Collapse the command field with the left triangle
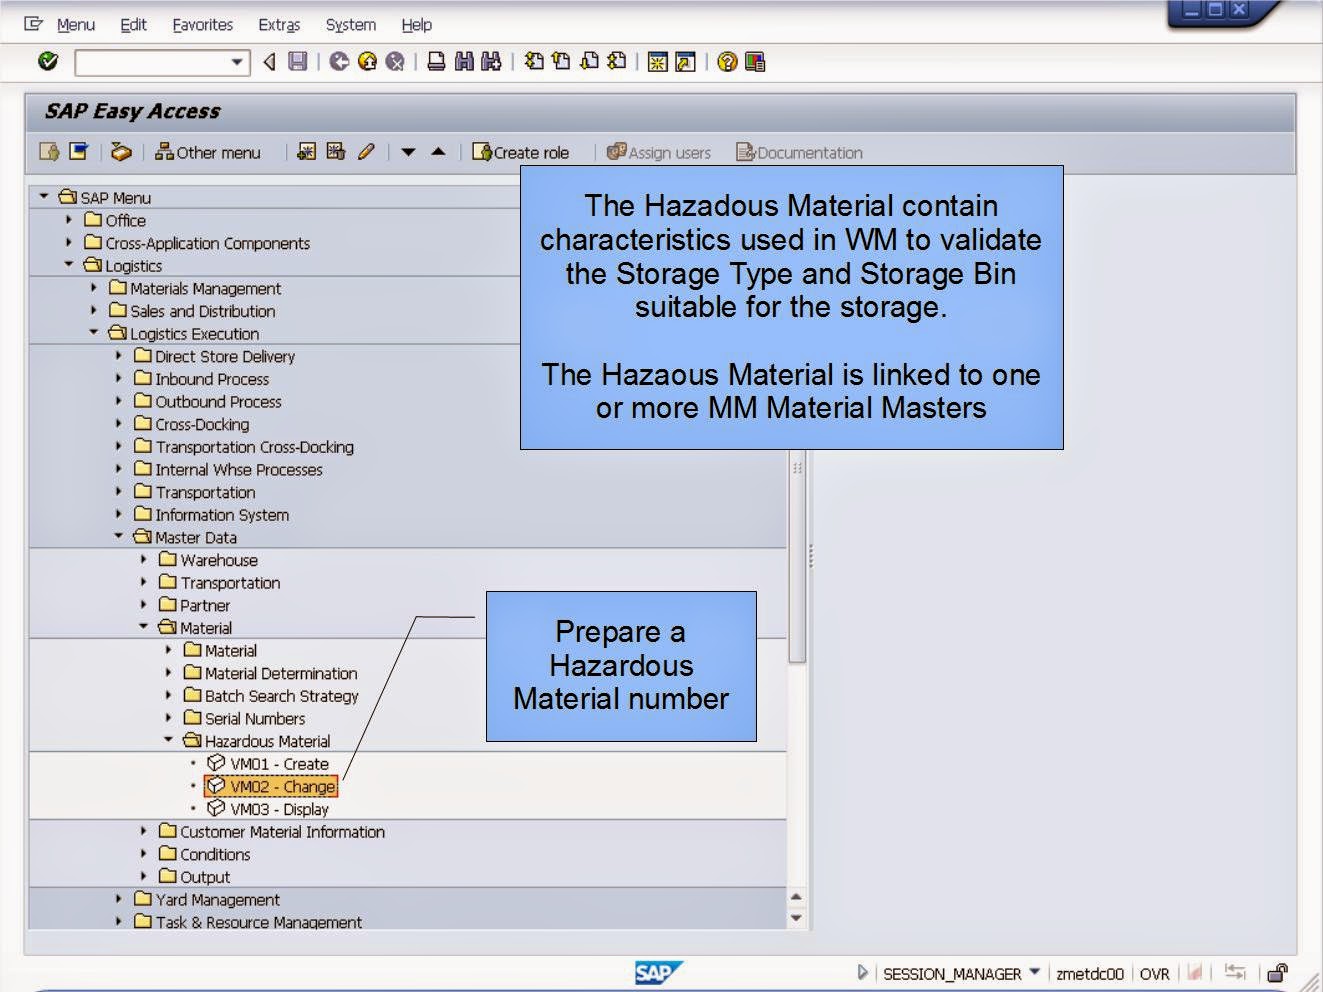This screenshot has height=992, width=1323. click(x=269, y=62)
